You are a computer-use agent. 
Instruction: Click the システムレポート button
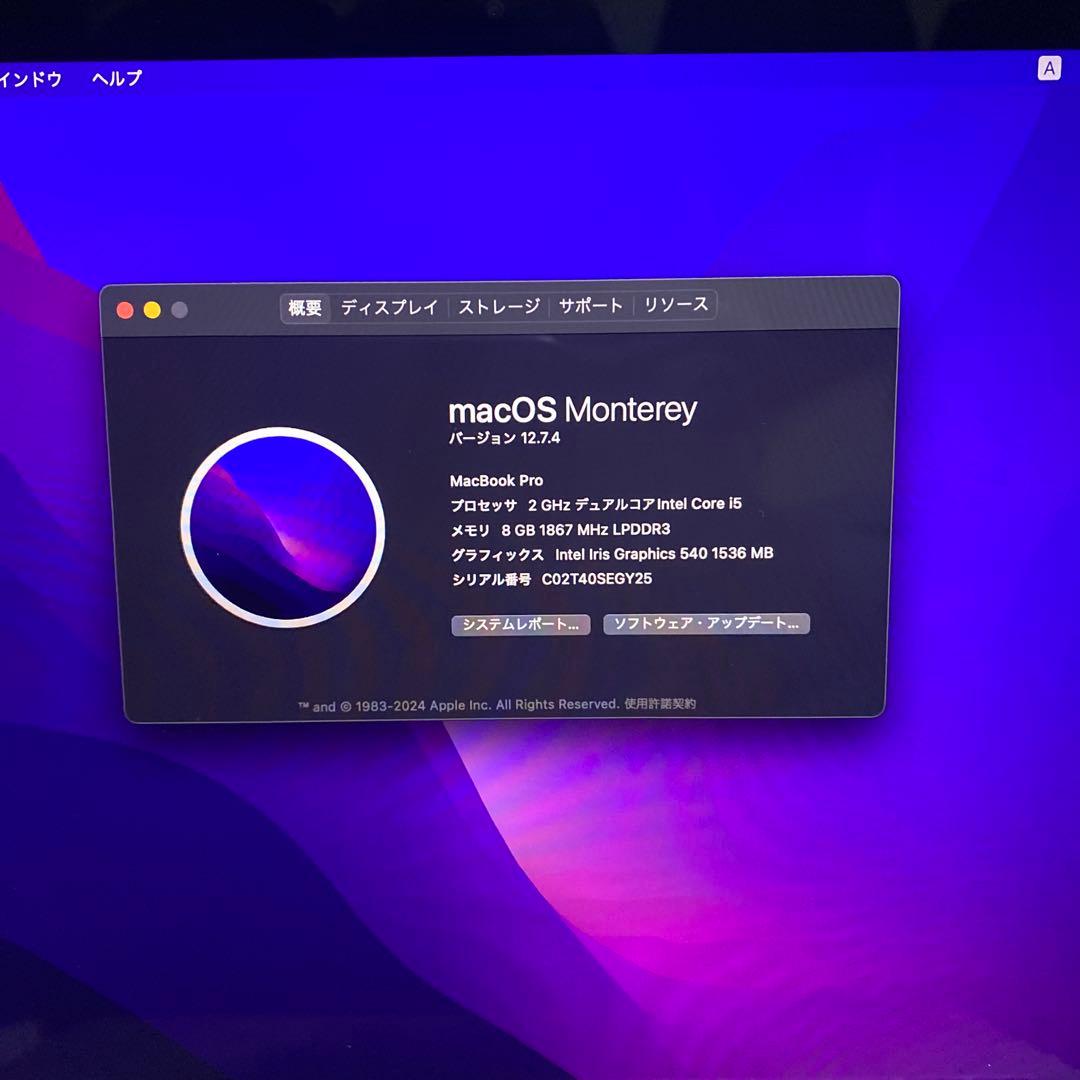[521, 624]
